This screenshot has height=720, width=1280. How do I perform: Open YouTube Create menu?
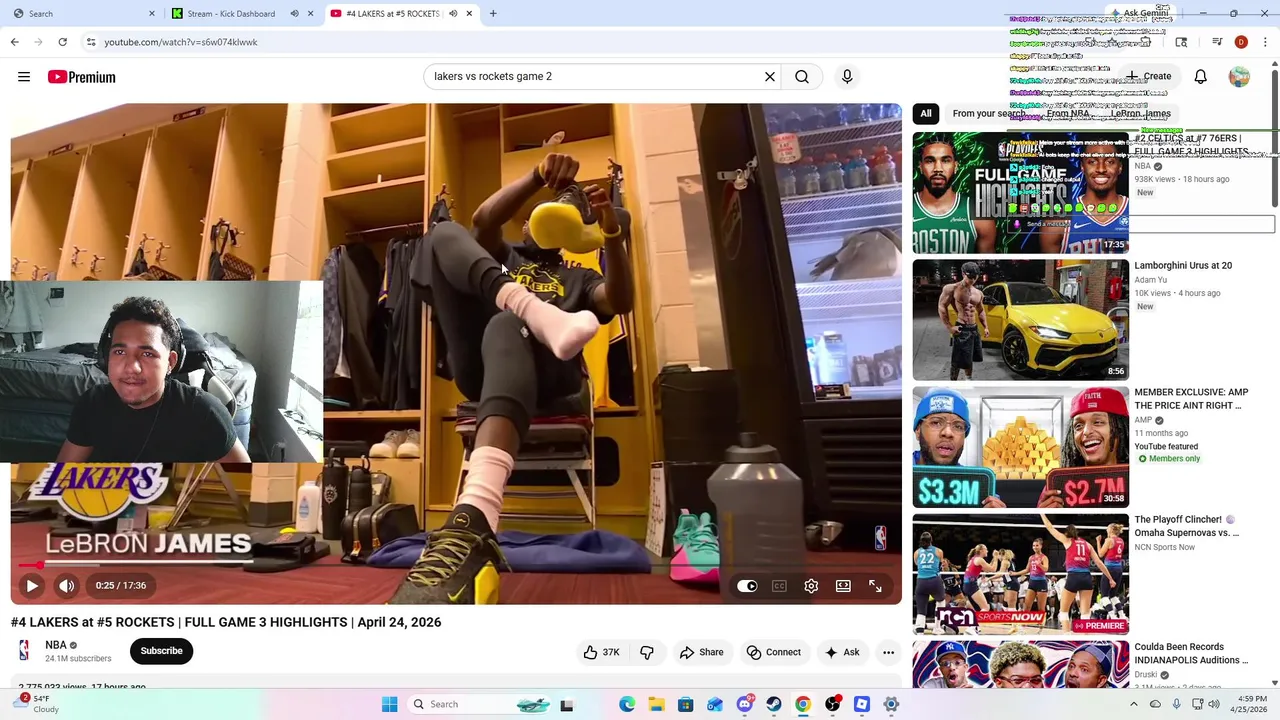1148,76
